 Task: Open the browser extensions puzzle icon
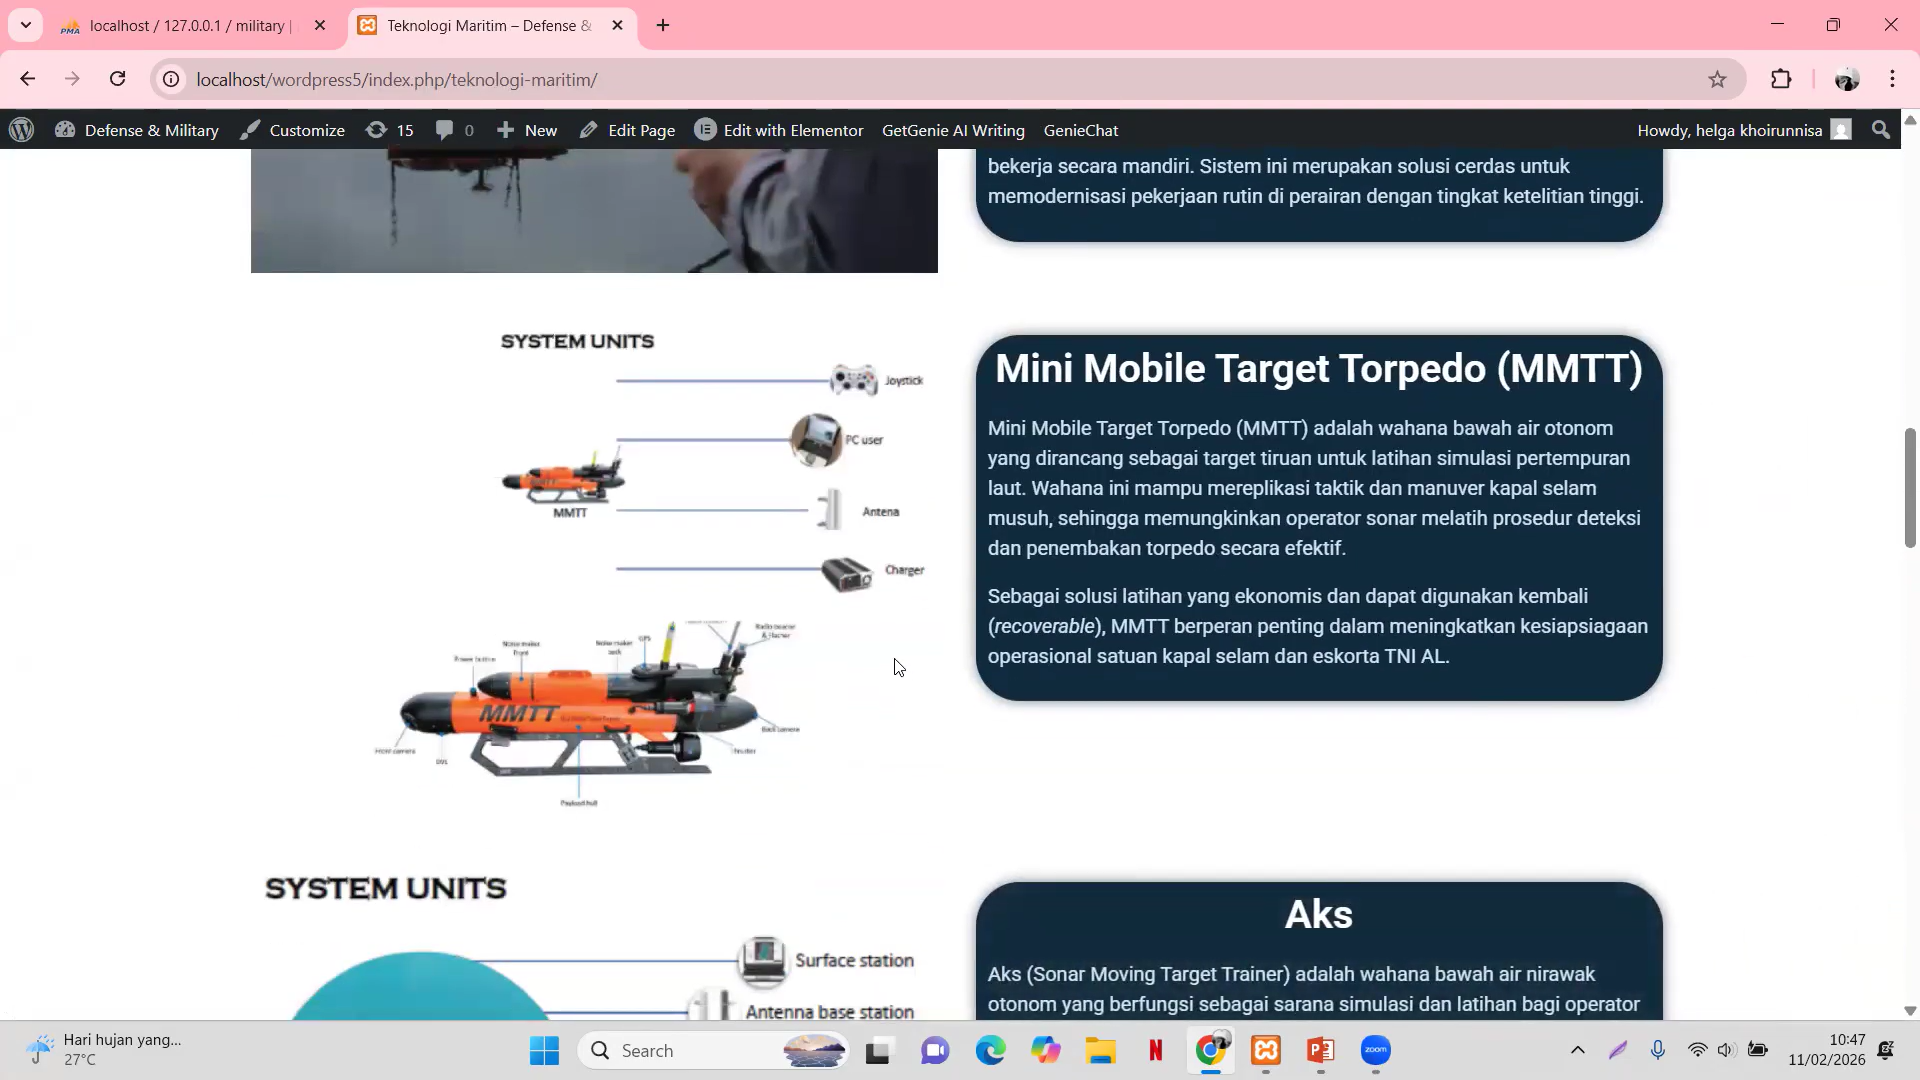[1782, 79]
